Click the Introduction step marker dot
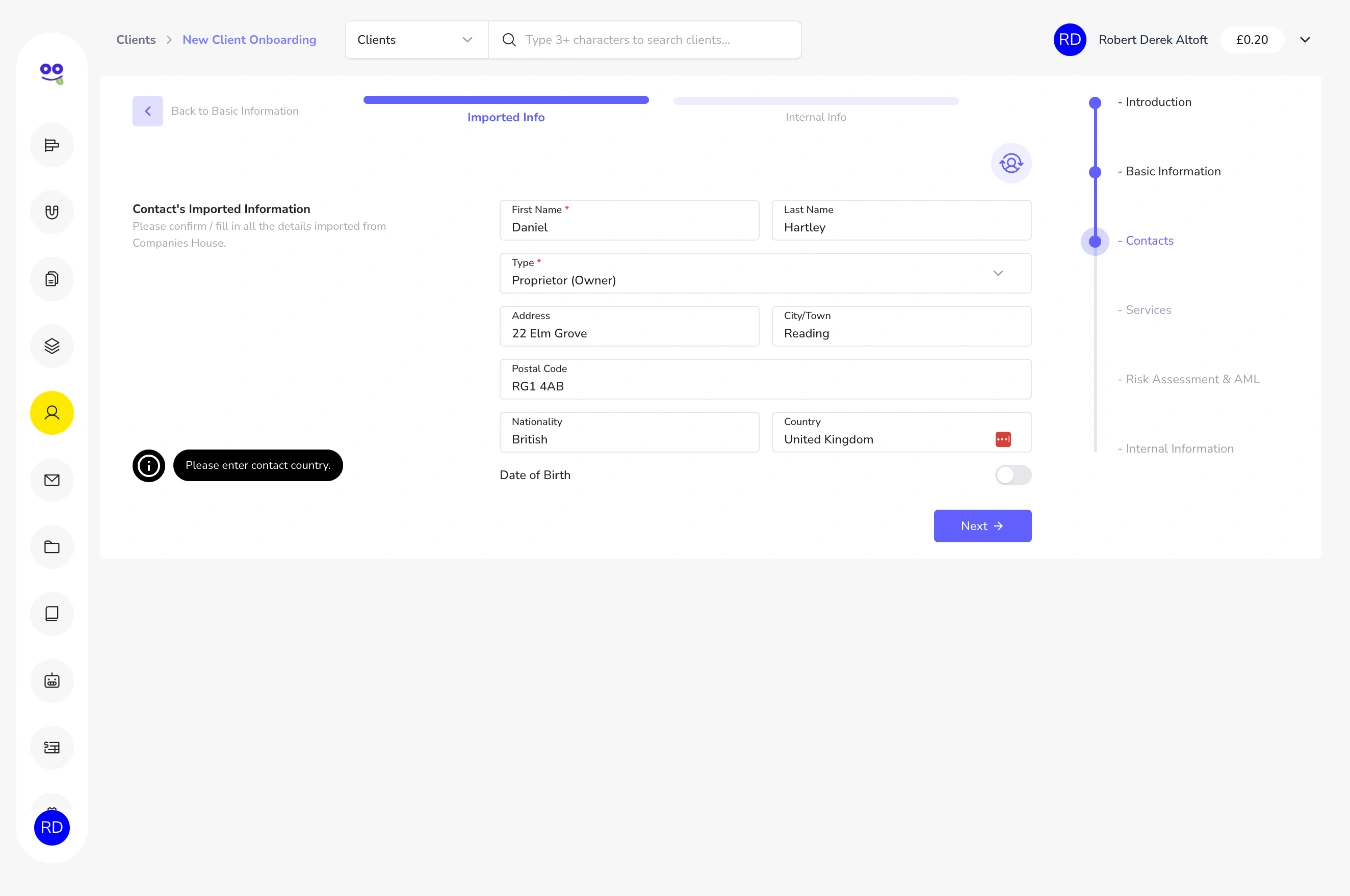The image size is (1350, 896). (1095, 102)
